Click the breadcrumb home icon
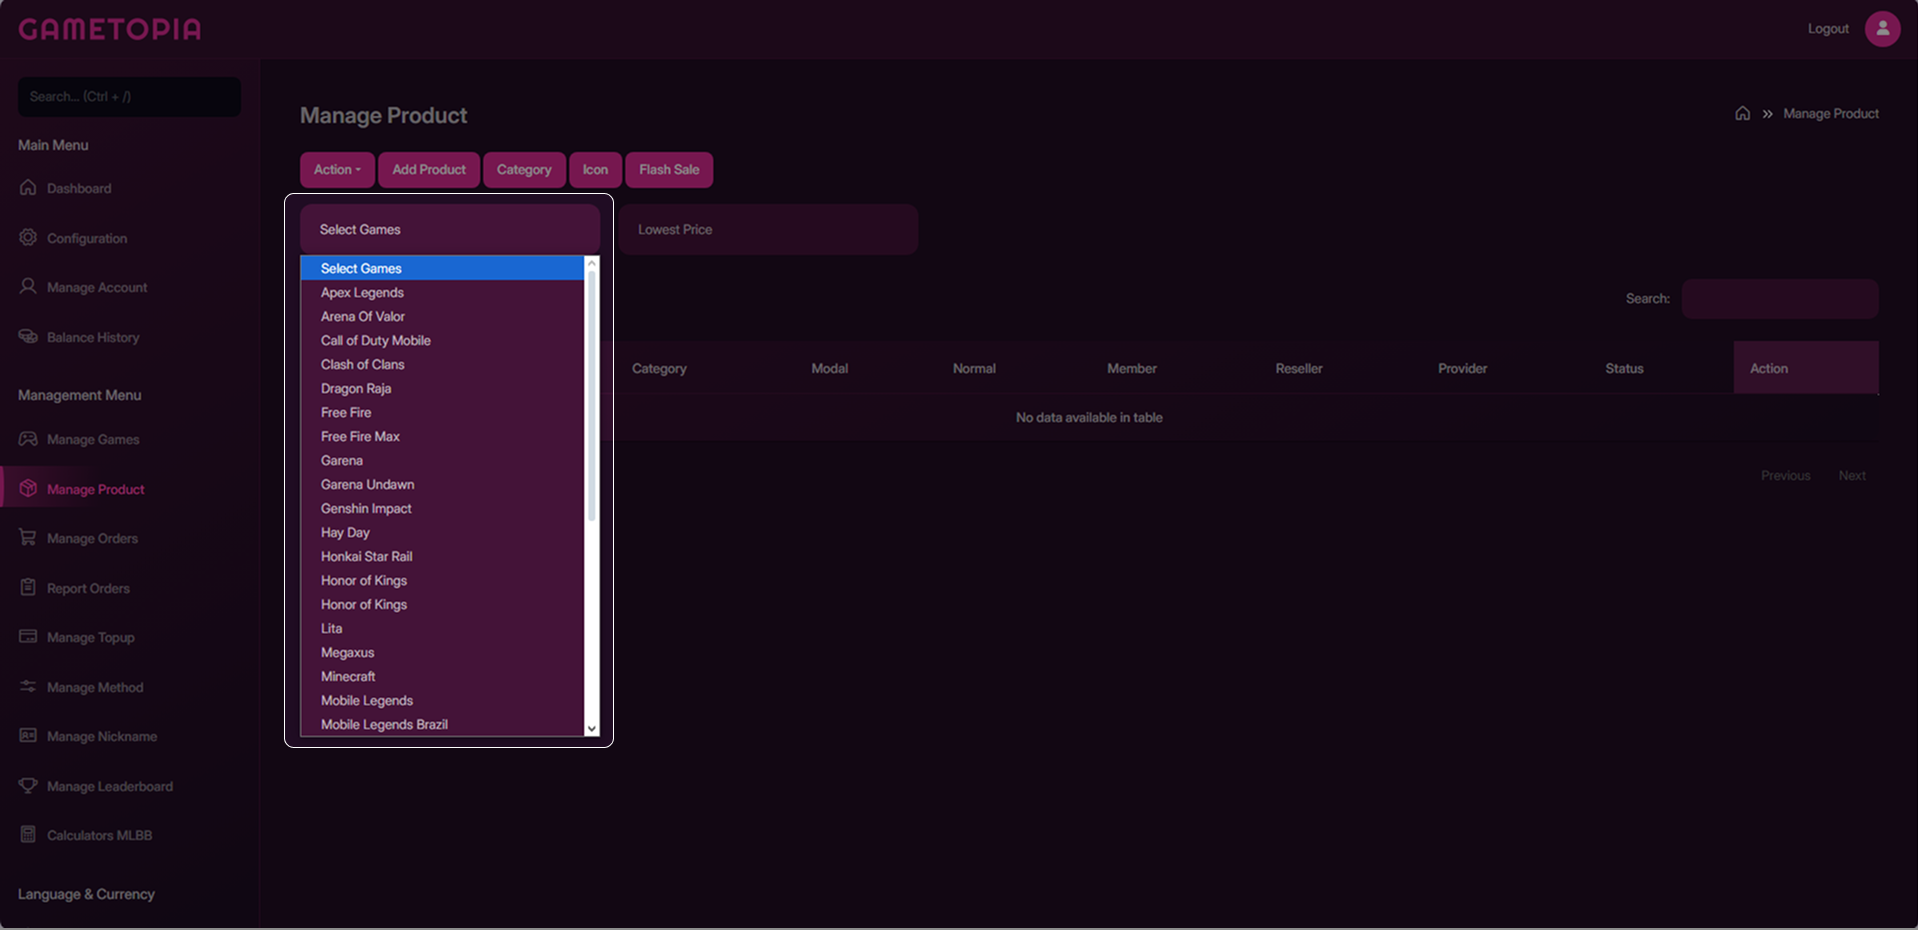Viewport: 1918px width, 930px height. point(1742,113)
